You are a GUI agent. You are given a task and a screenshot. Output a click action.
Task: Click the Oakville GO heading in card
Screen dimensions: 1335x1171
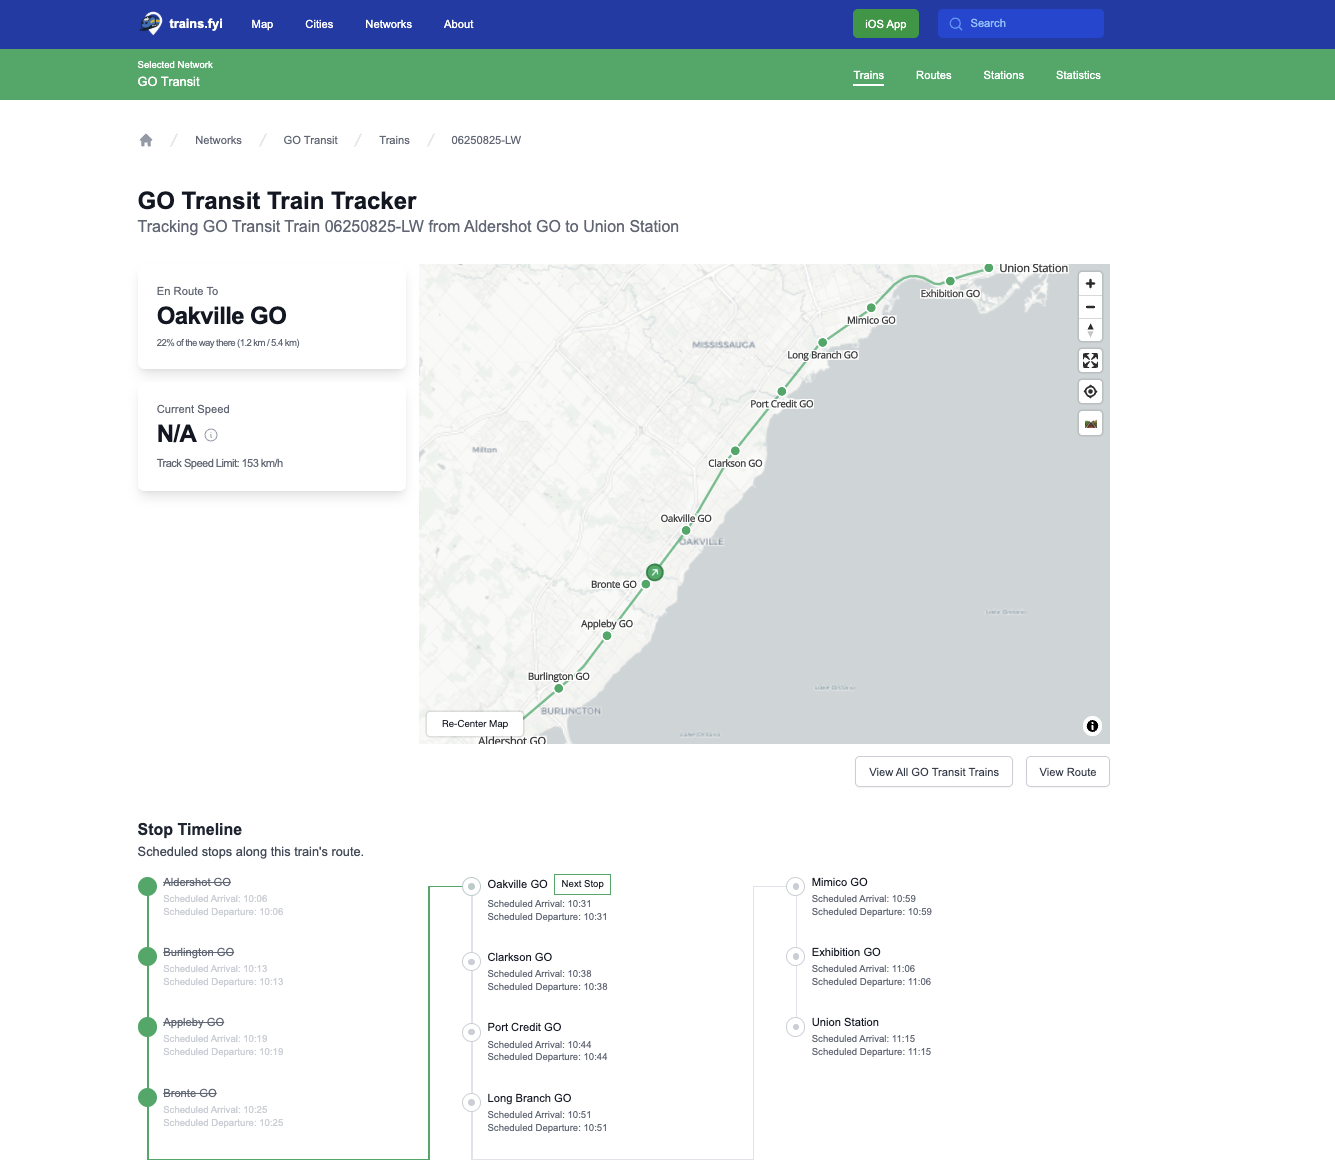point(221,316)
